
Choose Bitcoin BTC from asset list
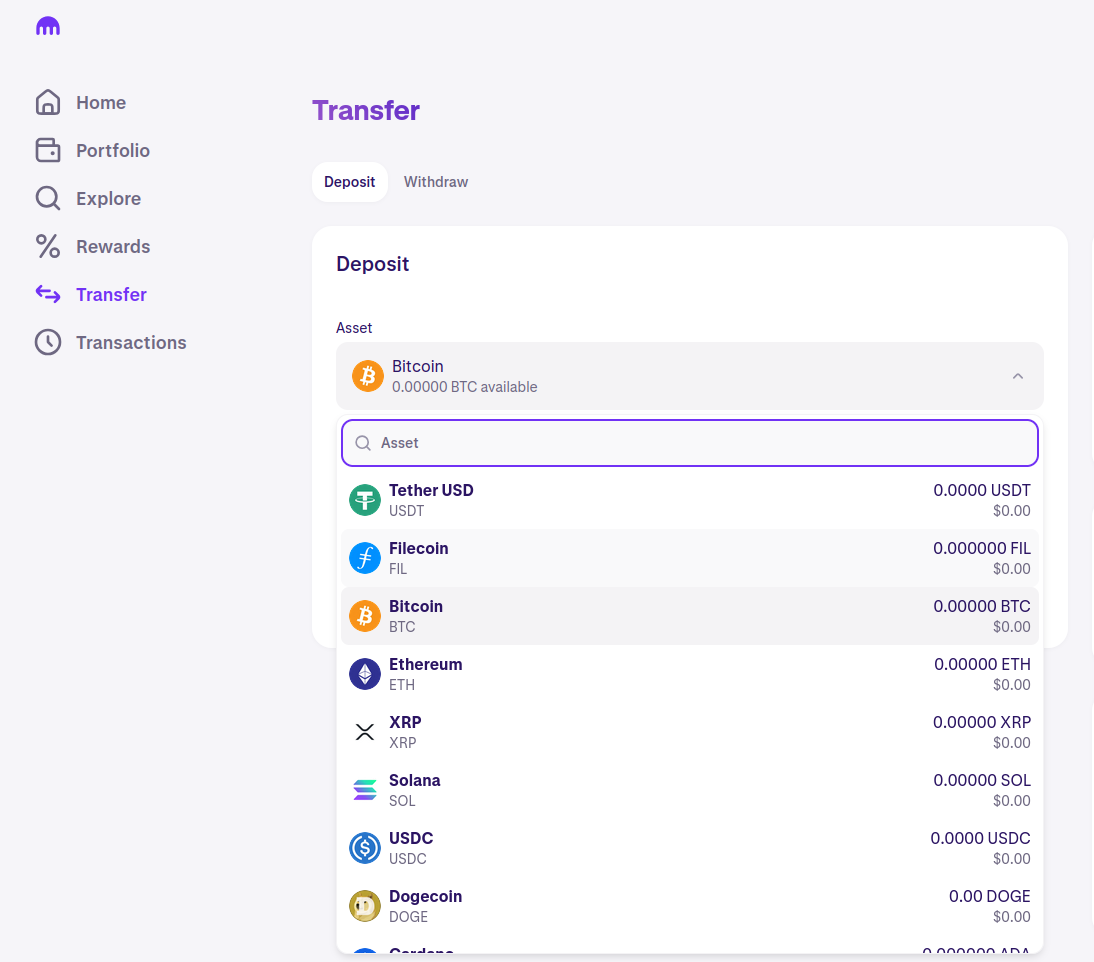tap(690, 616)
